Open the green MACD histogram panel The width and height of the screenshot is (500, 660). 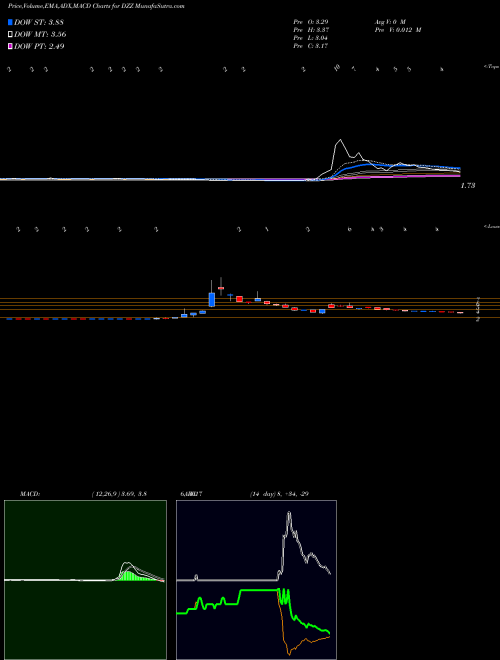tap(85, 580)
